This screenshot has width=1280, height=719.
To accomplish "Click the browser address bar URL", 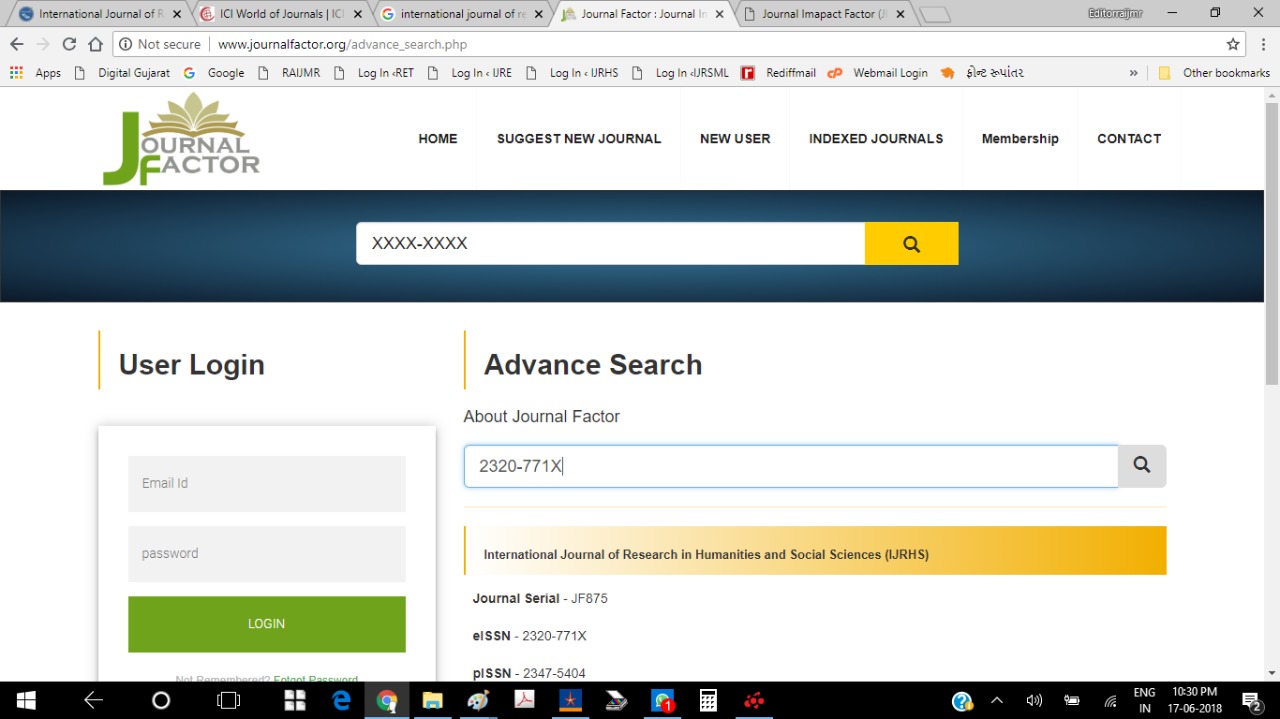I will (x=342, y=44).
